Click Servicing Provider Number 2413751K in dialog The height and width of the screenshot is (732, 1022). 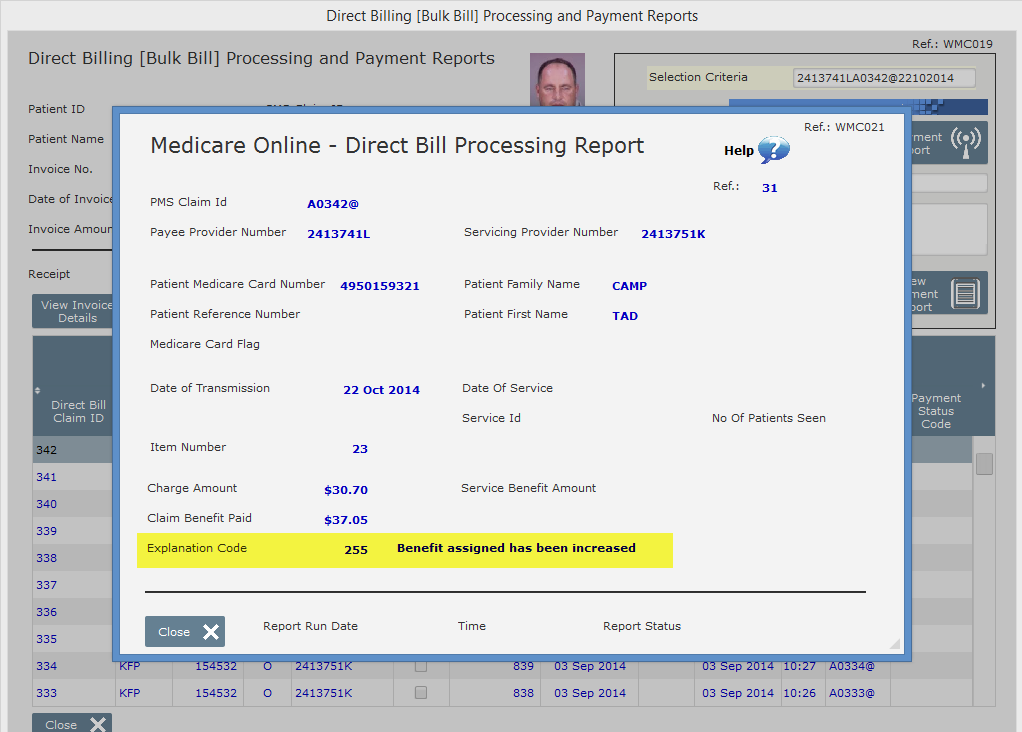[673, 234]
